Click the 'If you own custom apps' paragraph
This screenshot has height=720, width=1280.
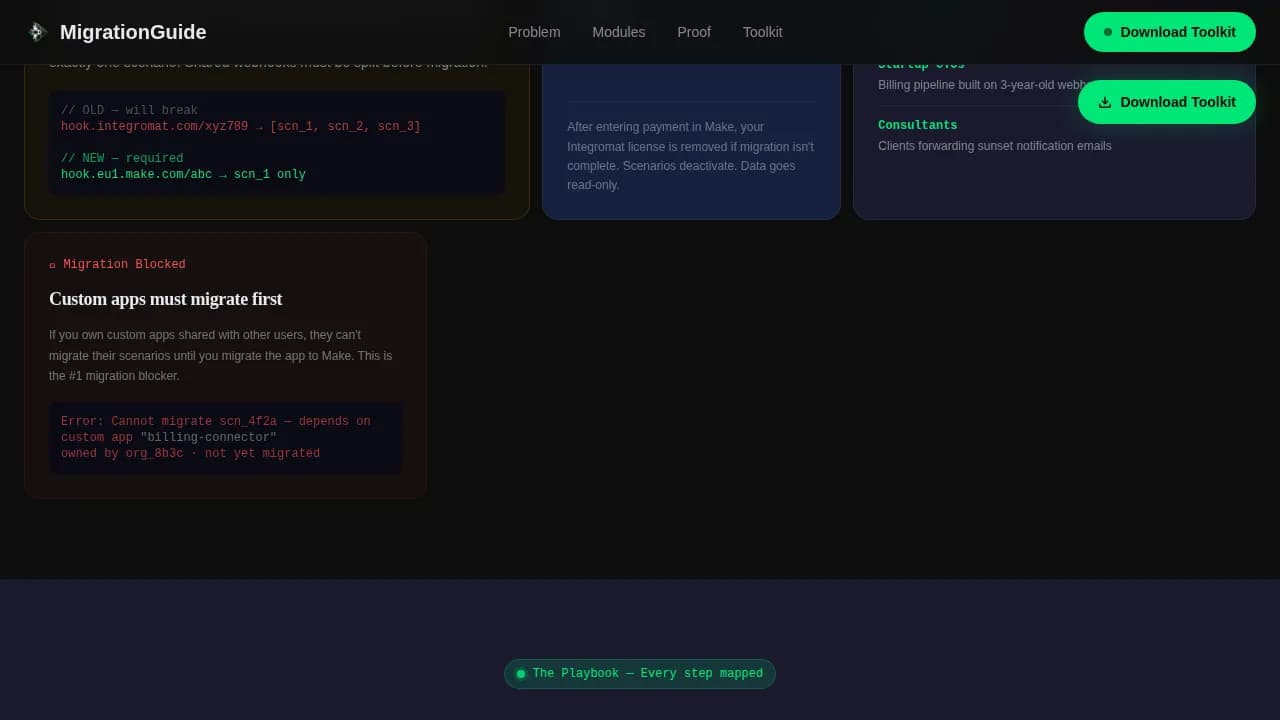(x=221, y=355)
